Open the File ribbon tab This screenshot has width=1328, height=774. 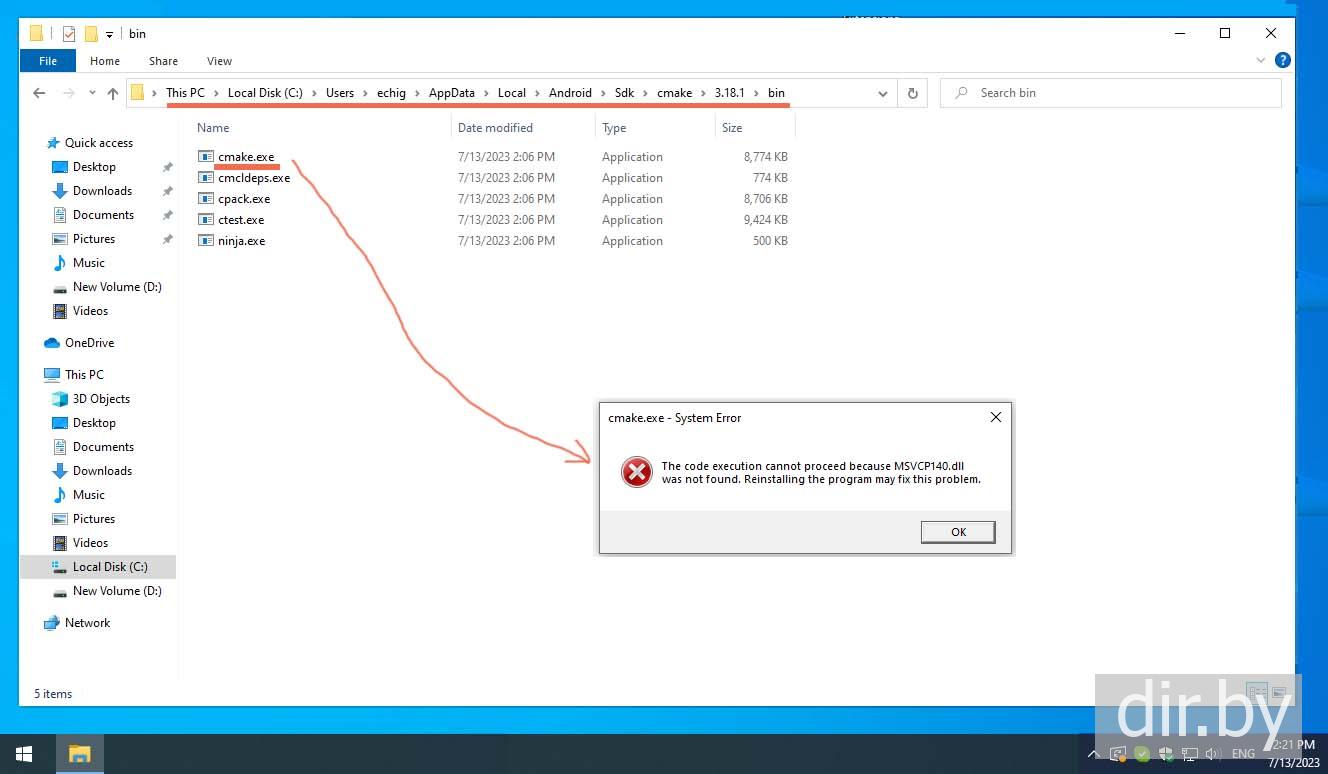(x=48, y=61)
